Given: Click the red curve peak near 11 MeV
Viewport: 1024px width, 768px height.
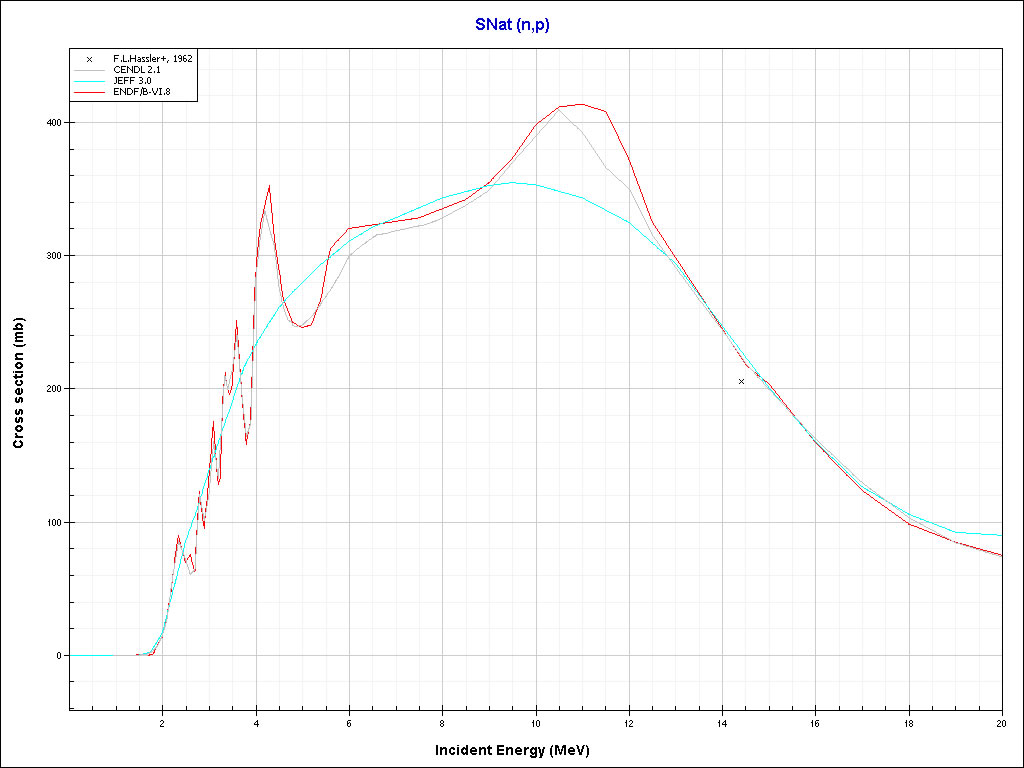Looking at the screenshot, I should [x=581, y=104].
